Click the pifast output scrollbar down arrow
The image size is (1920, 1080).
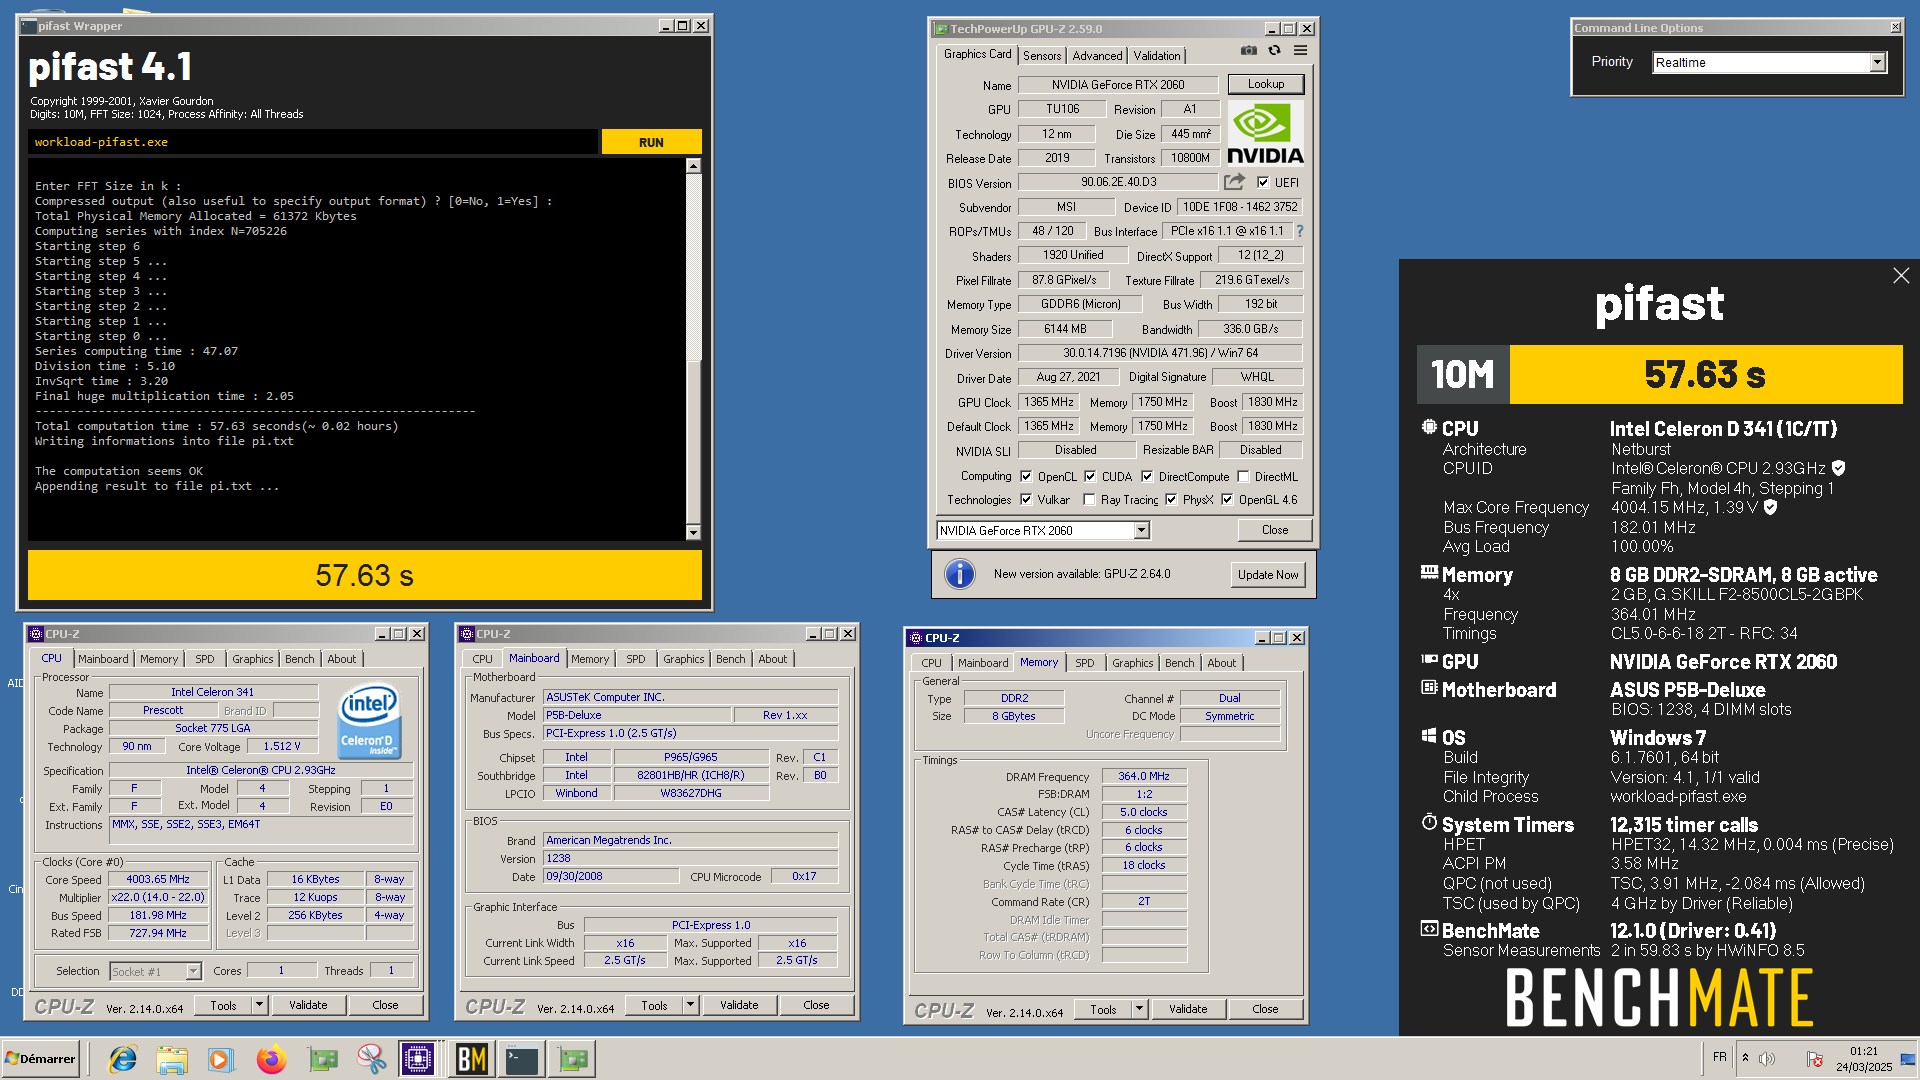coord(693,532)
